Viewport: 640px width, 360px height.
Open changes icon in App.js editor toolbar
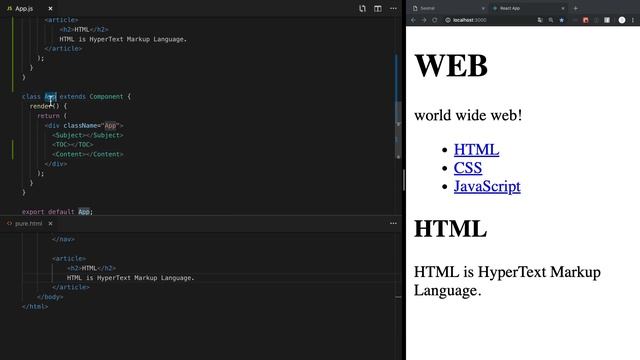coord(362,9)
